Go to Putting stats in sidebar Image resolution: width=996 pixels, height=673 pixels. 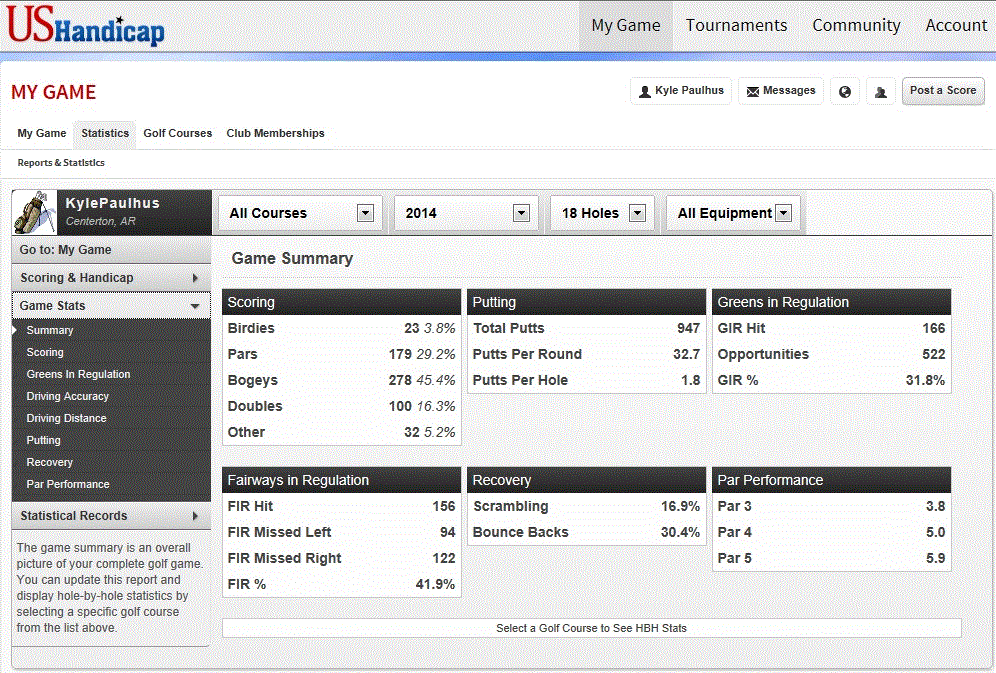pyautogui.click(x=44, y=440)
